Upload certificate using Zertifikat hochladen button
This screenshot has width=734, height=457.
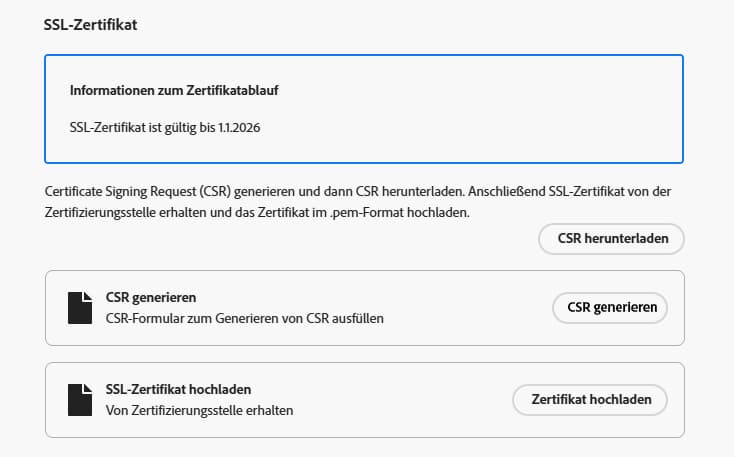point(590,400)
